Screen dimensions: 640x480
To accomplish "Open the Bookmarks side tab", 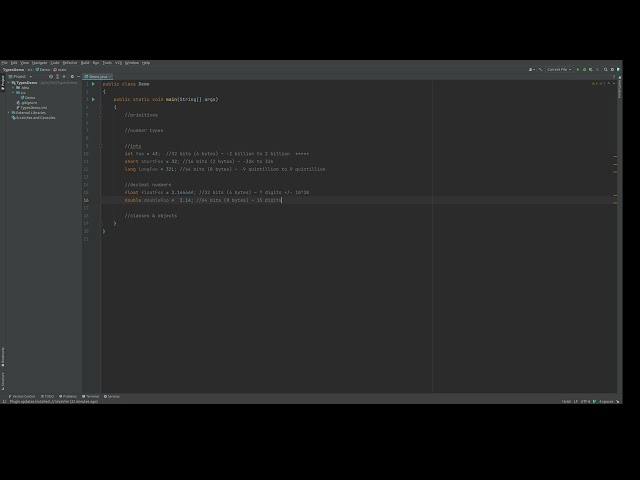I will click(2, 357).
